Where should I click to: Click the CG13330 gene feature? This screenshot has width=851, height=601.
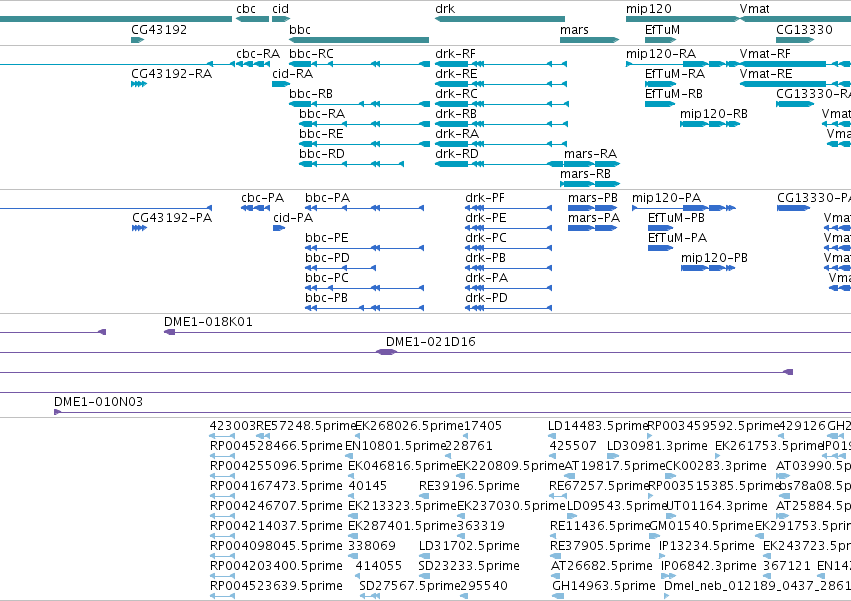pos(795,40)
